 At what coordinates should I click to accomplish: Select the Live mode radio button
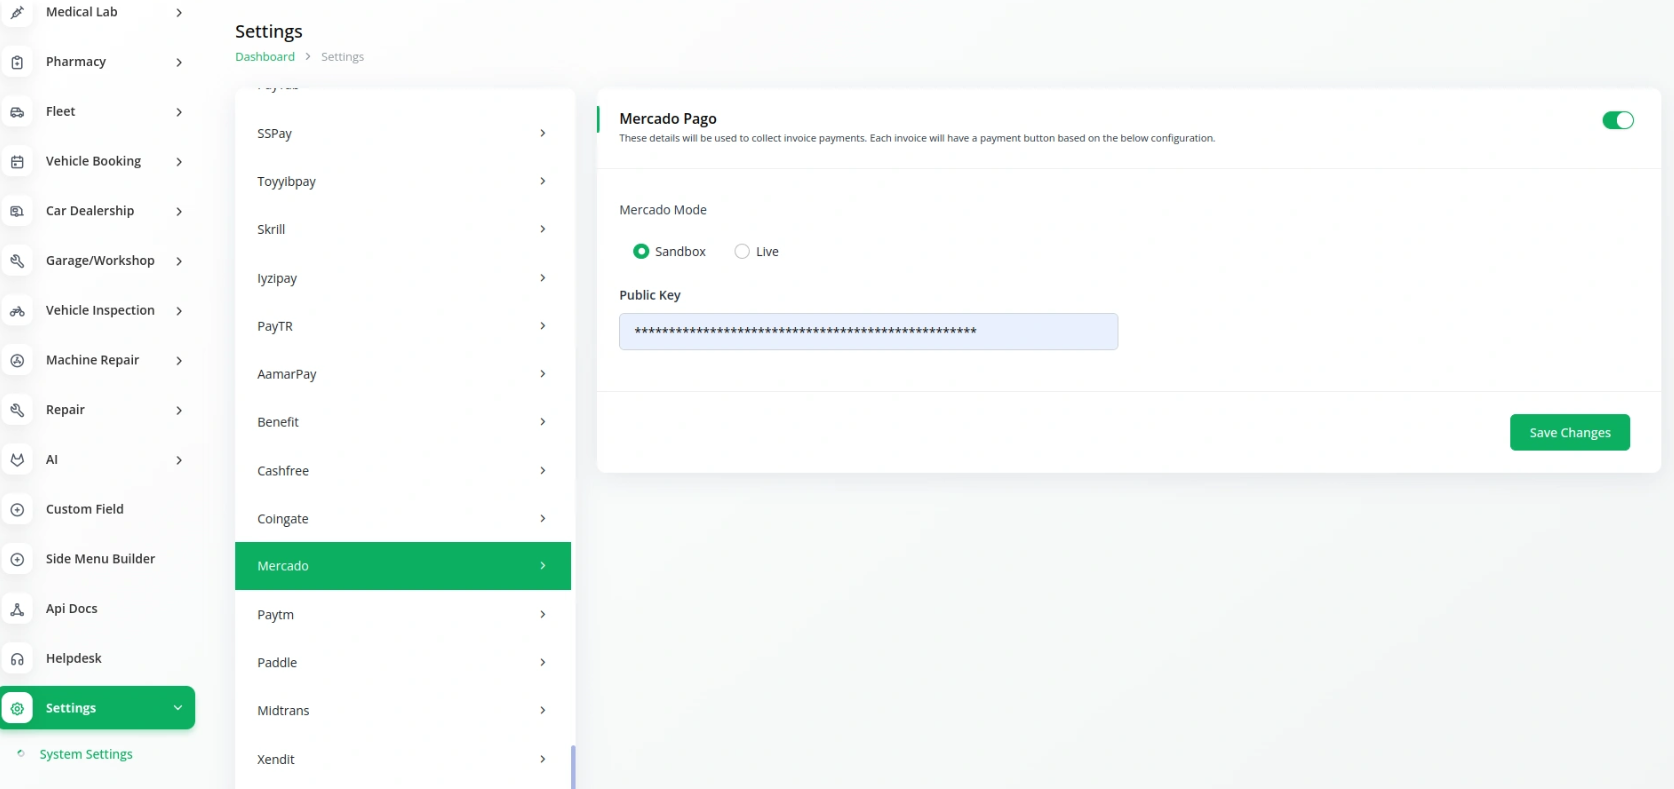[742, 251]
